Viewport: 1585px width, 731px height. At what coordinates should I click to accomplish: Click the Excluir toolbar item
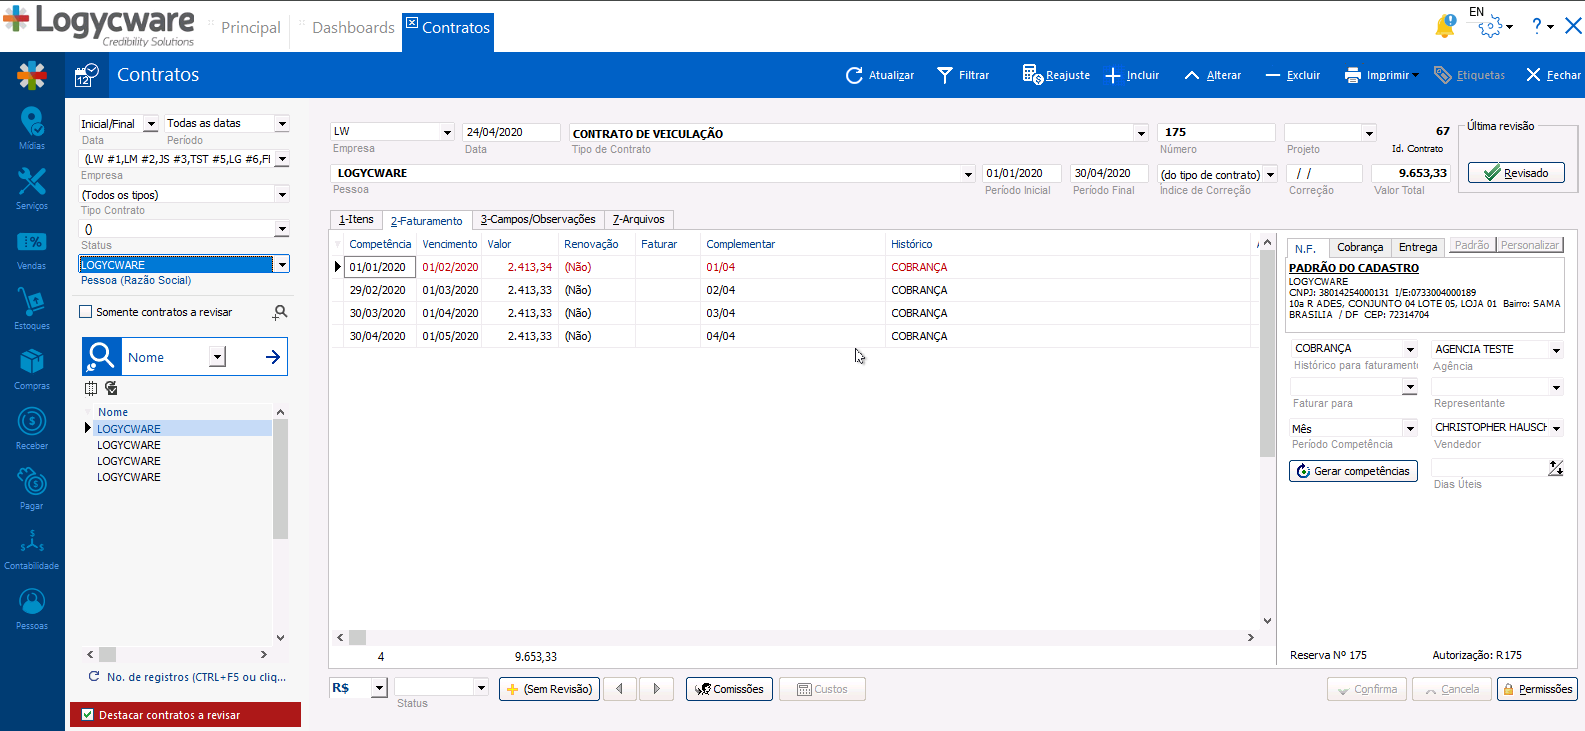pyautogui.click(x=1292, y=75)
